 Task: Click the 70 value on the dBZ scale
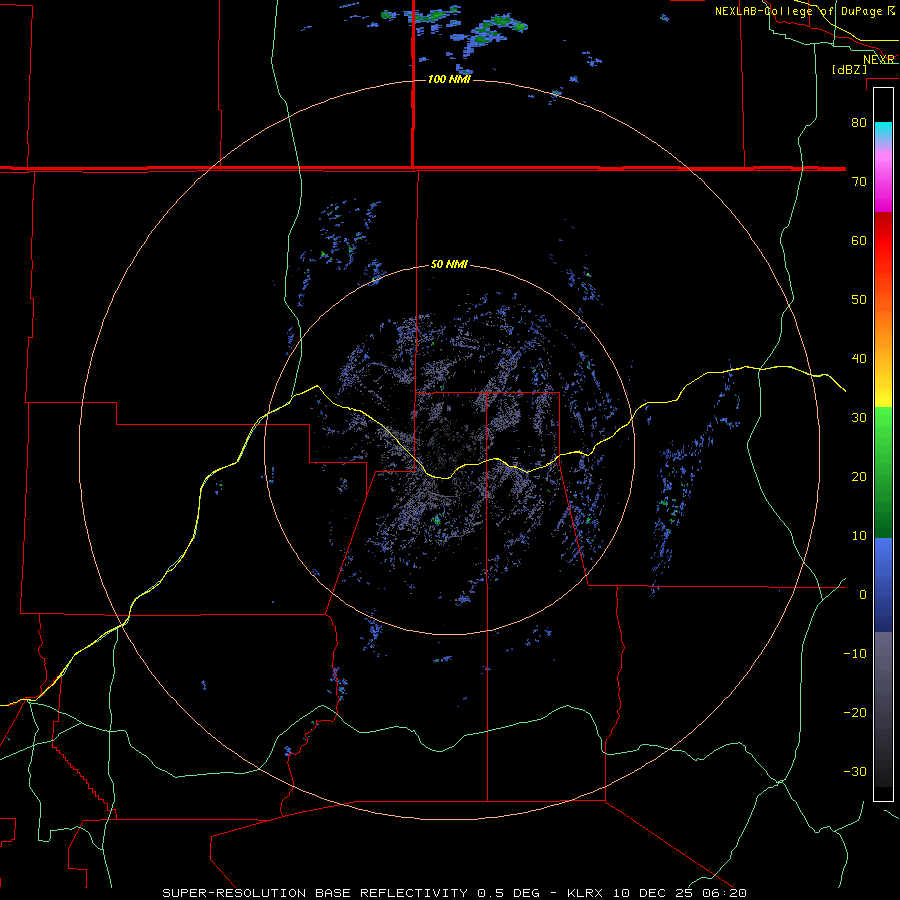pyautogui.click(x=859, y=181)
